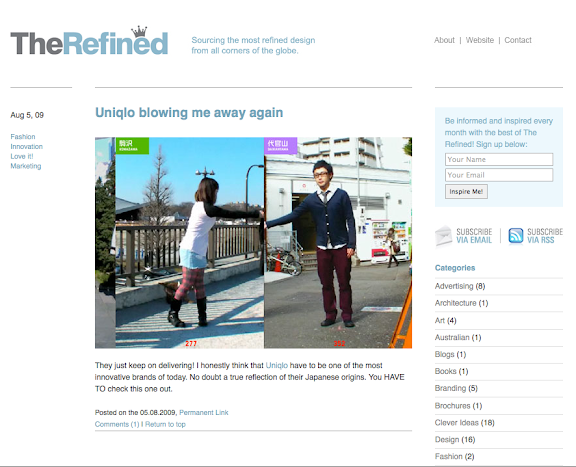
Task: Open the Clever Ideas (18) category
Action: click(465, 423)
